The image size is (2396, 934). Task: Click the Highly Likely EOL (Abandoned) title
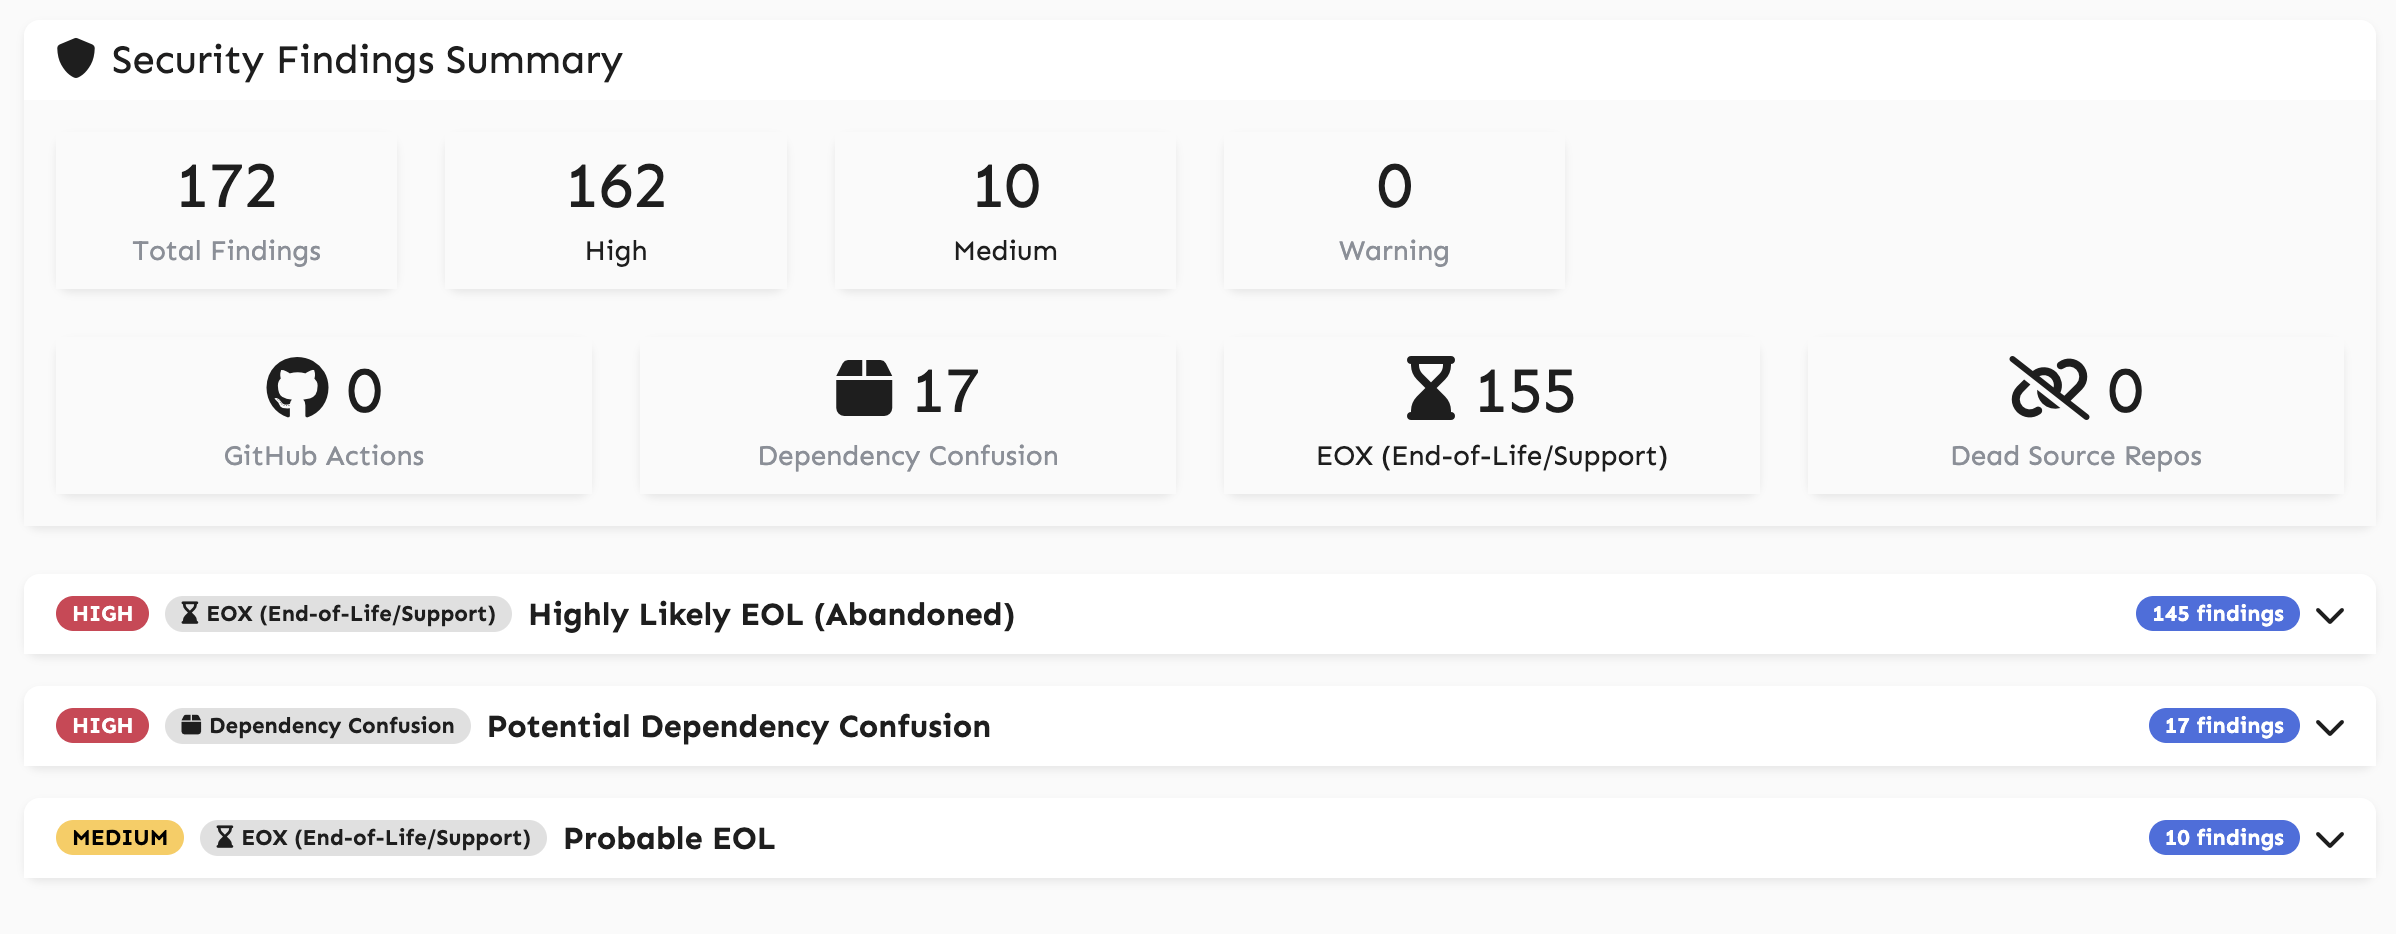(x=771, y=614)
